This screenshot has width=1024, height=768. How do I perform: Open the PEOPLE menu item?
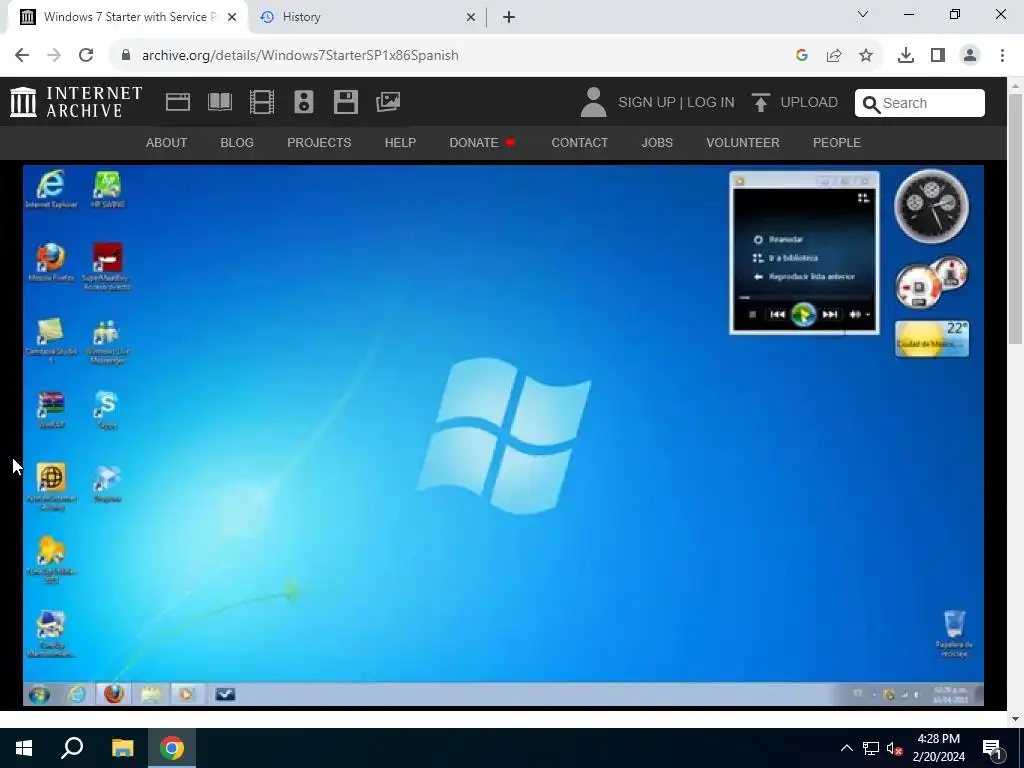[837, 142]
